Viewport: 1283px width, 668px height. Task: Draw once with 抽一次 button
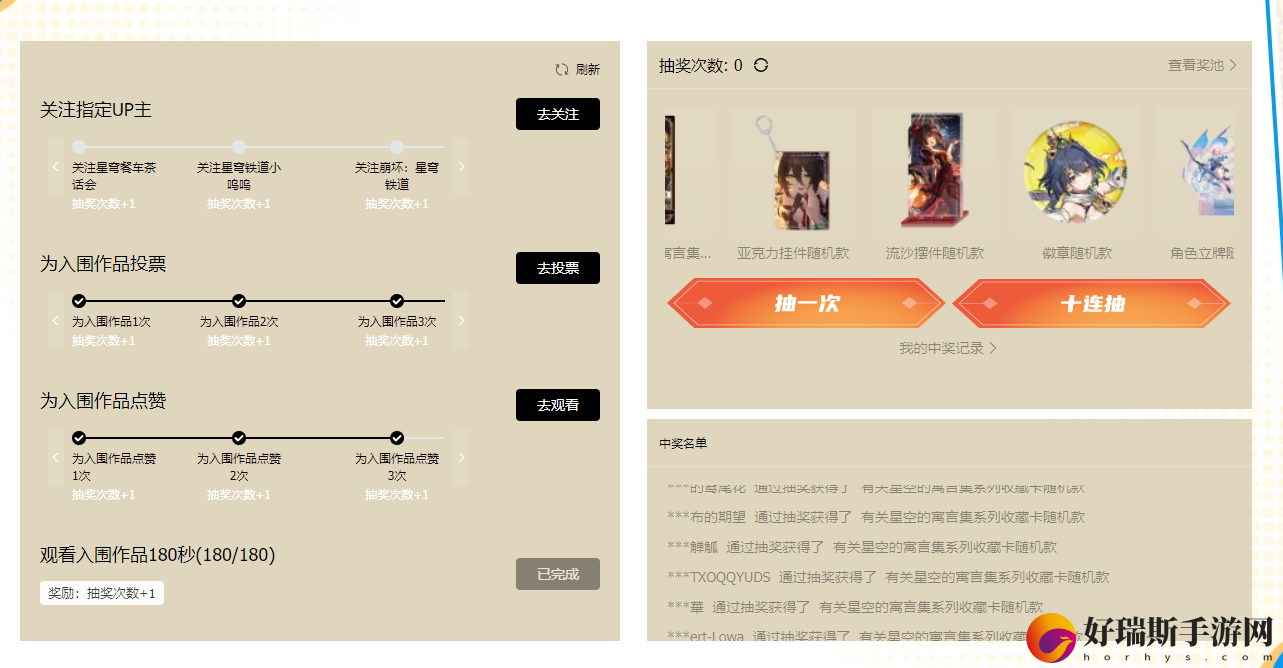pos(806,303)
